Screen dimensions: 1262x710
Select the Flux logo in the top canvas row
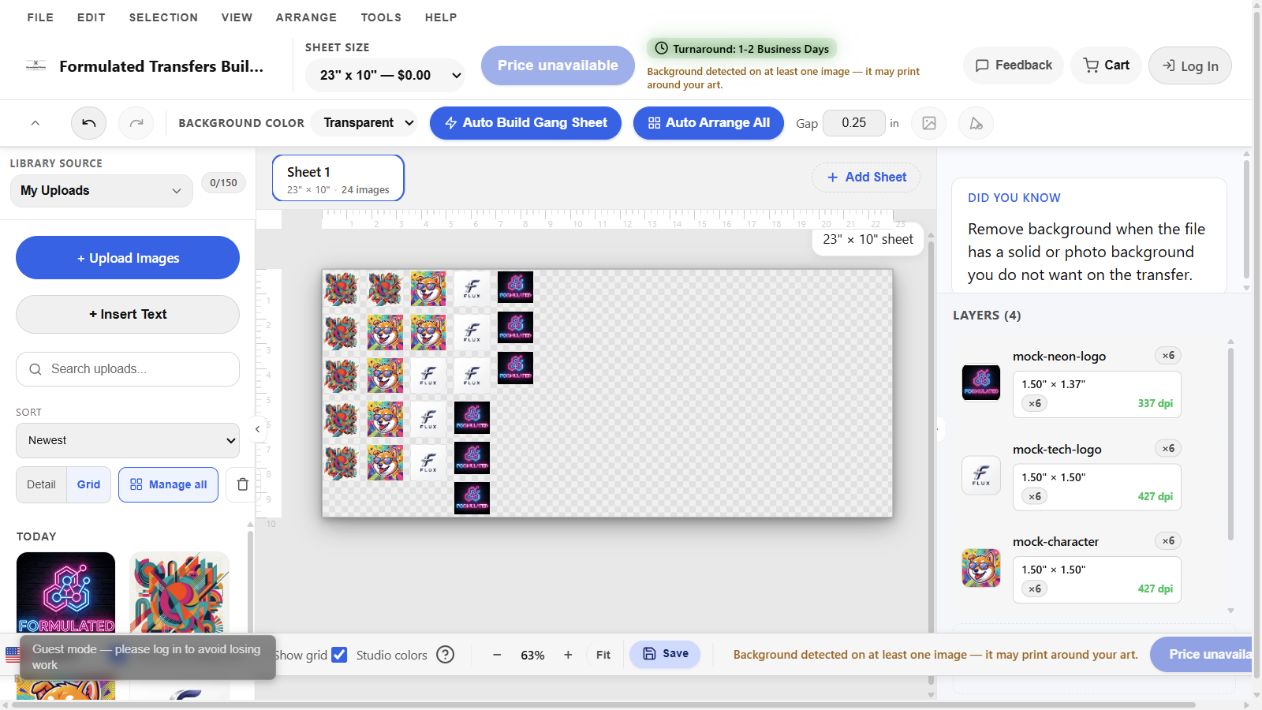472,289
